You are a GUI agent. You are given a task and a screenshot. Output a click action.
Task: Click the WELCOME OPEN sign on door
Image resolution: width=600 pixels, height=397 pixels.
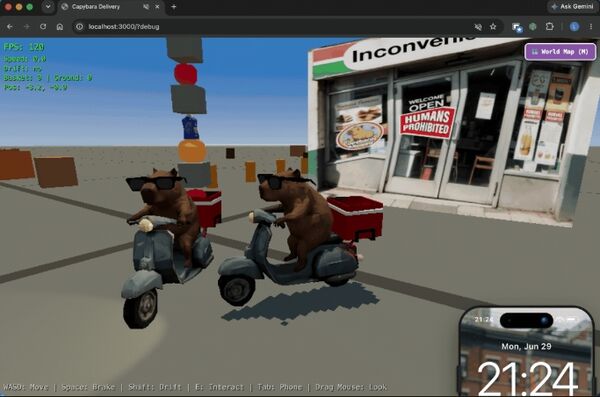coord(426,102)
